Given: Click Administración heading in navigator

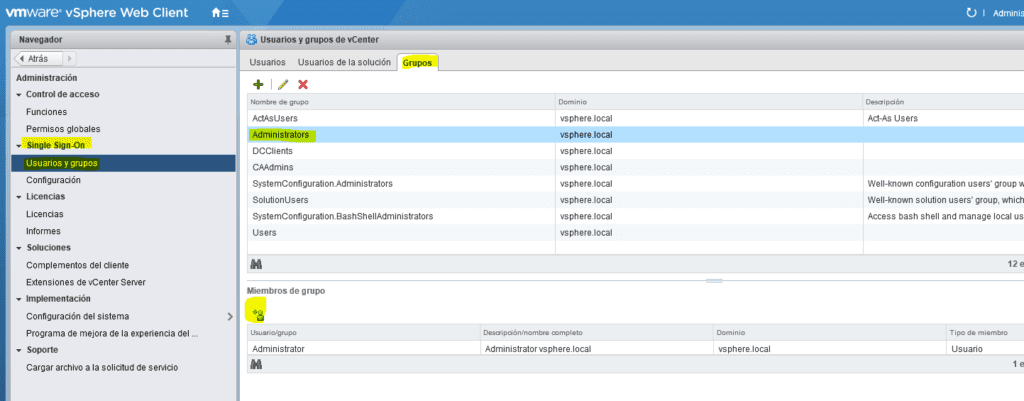Looking at the screenshot, I should point(46,78).
